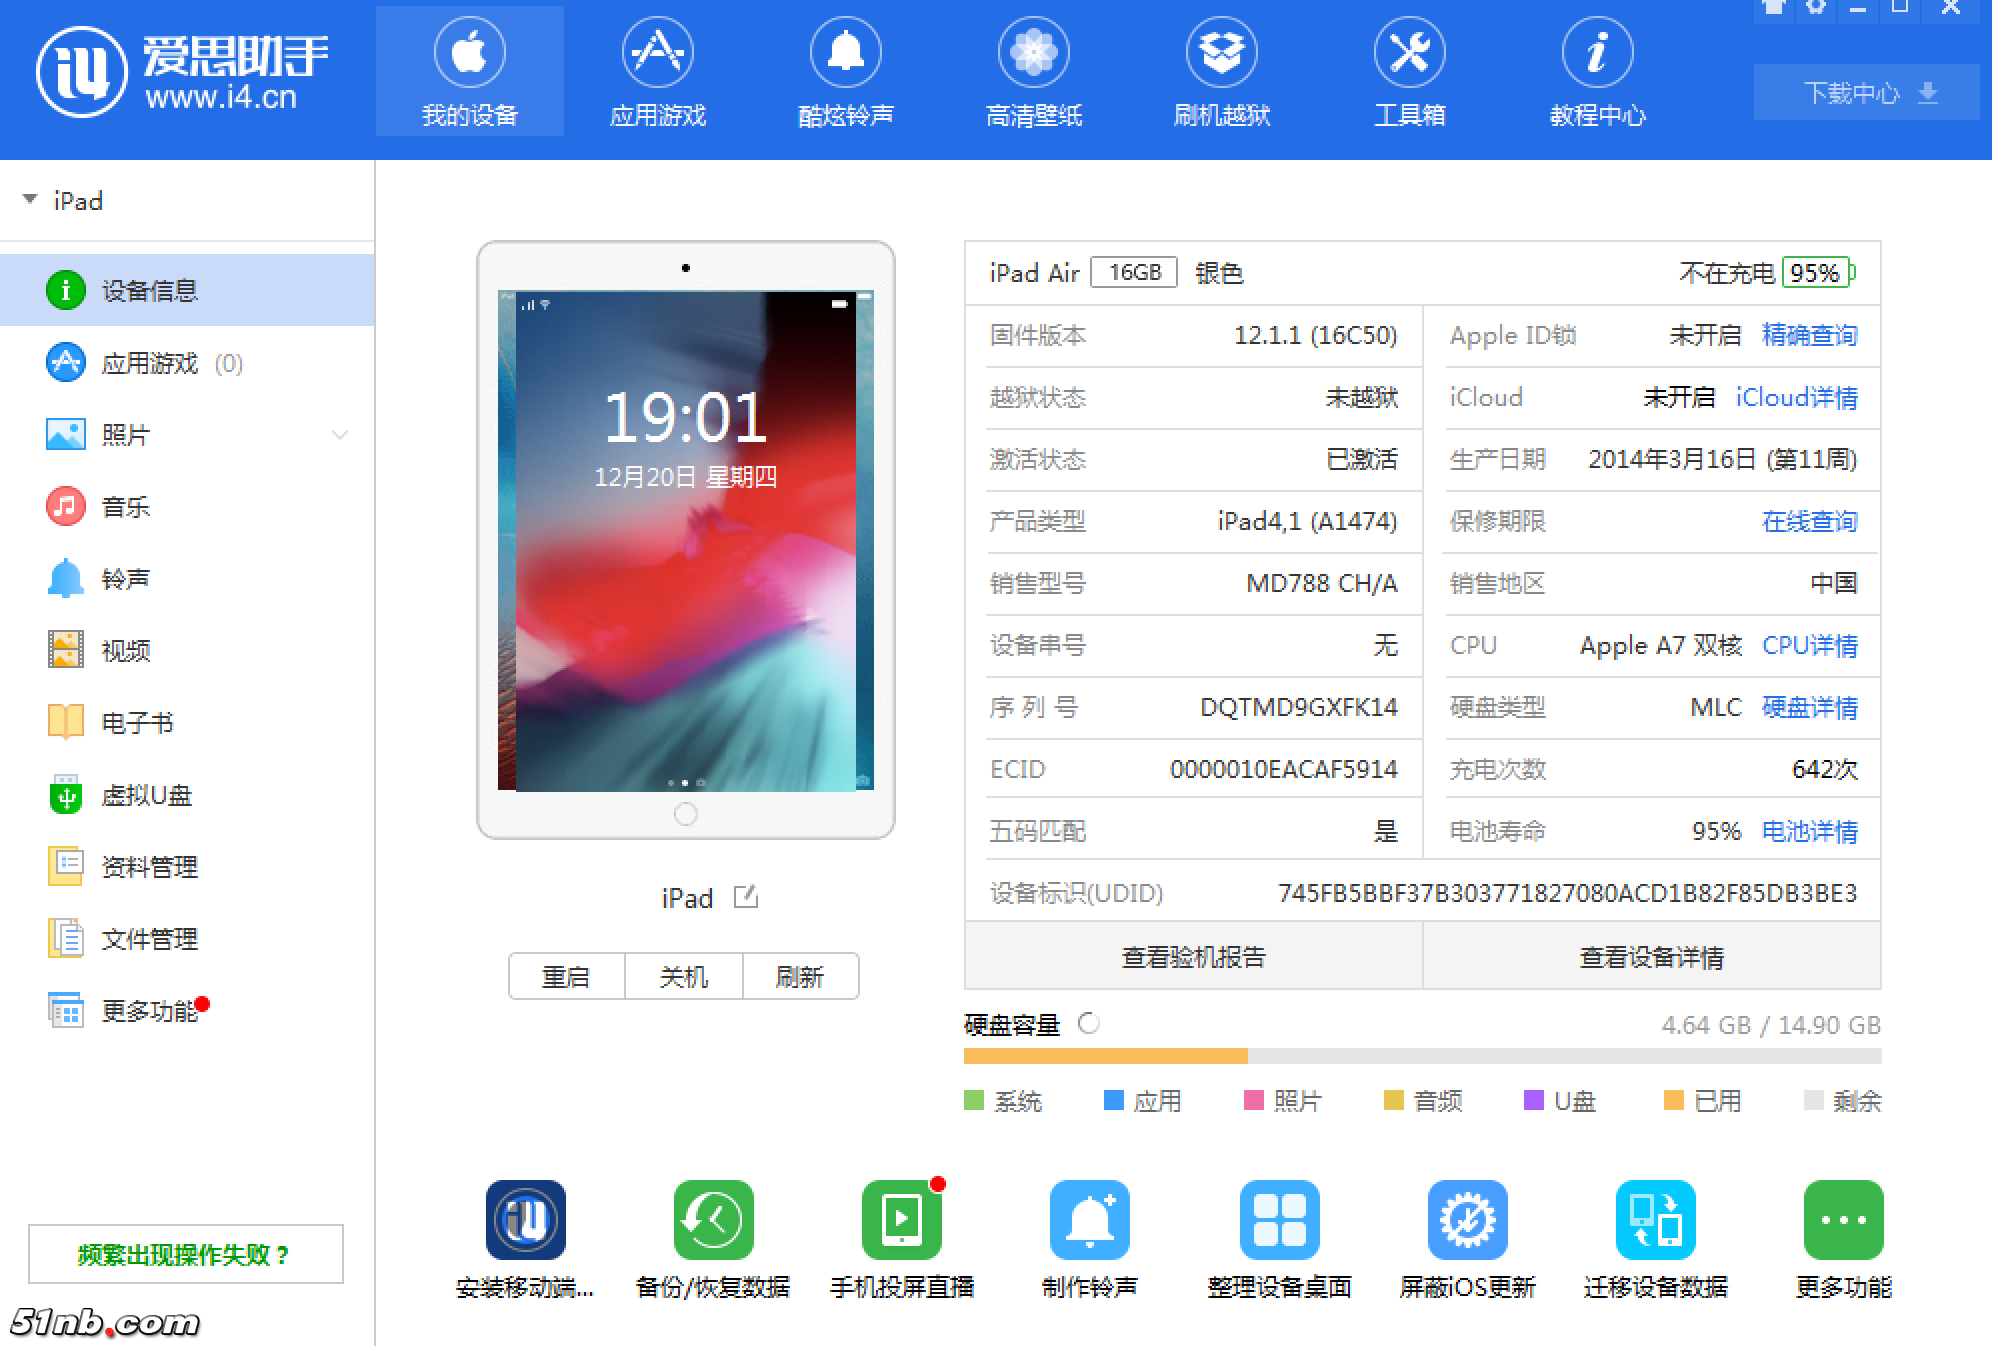Collapse the iPad device tree arrow
The height and width of the screenshot is (1346, 1992).
[x=30, y=200]
